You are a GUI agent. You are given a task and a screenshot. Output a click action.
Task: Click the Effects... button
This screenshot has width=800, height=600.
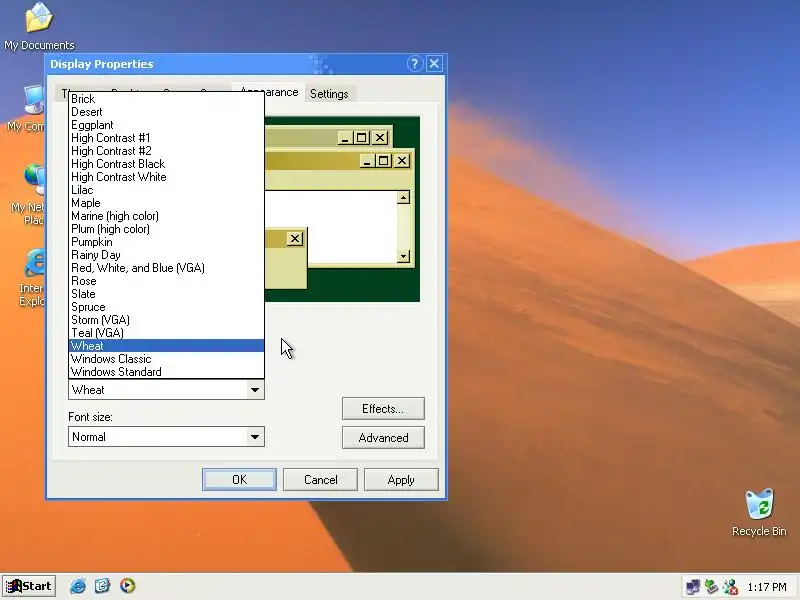(x=383, y=409)
